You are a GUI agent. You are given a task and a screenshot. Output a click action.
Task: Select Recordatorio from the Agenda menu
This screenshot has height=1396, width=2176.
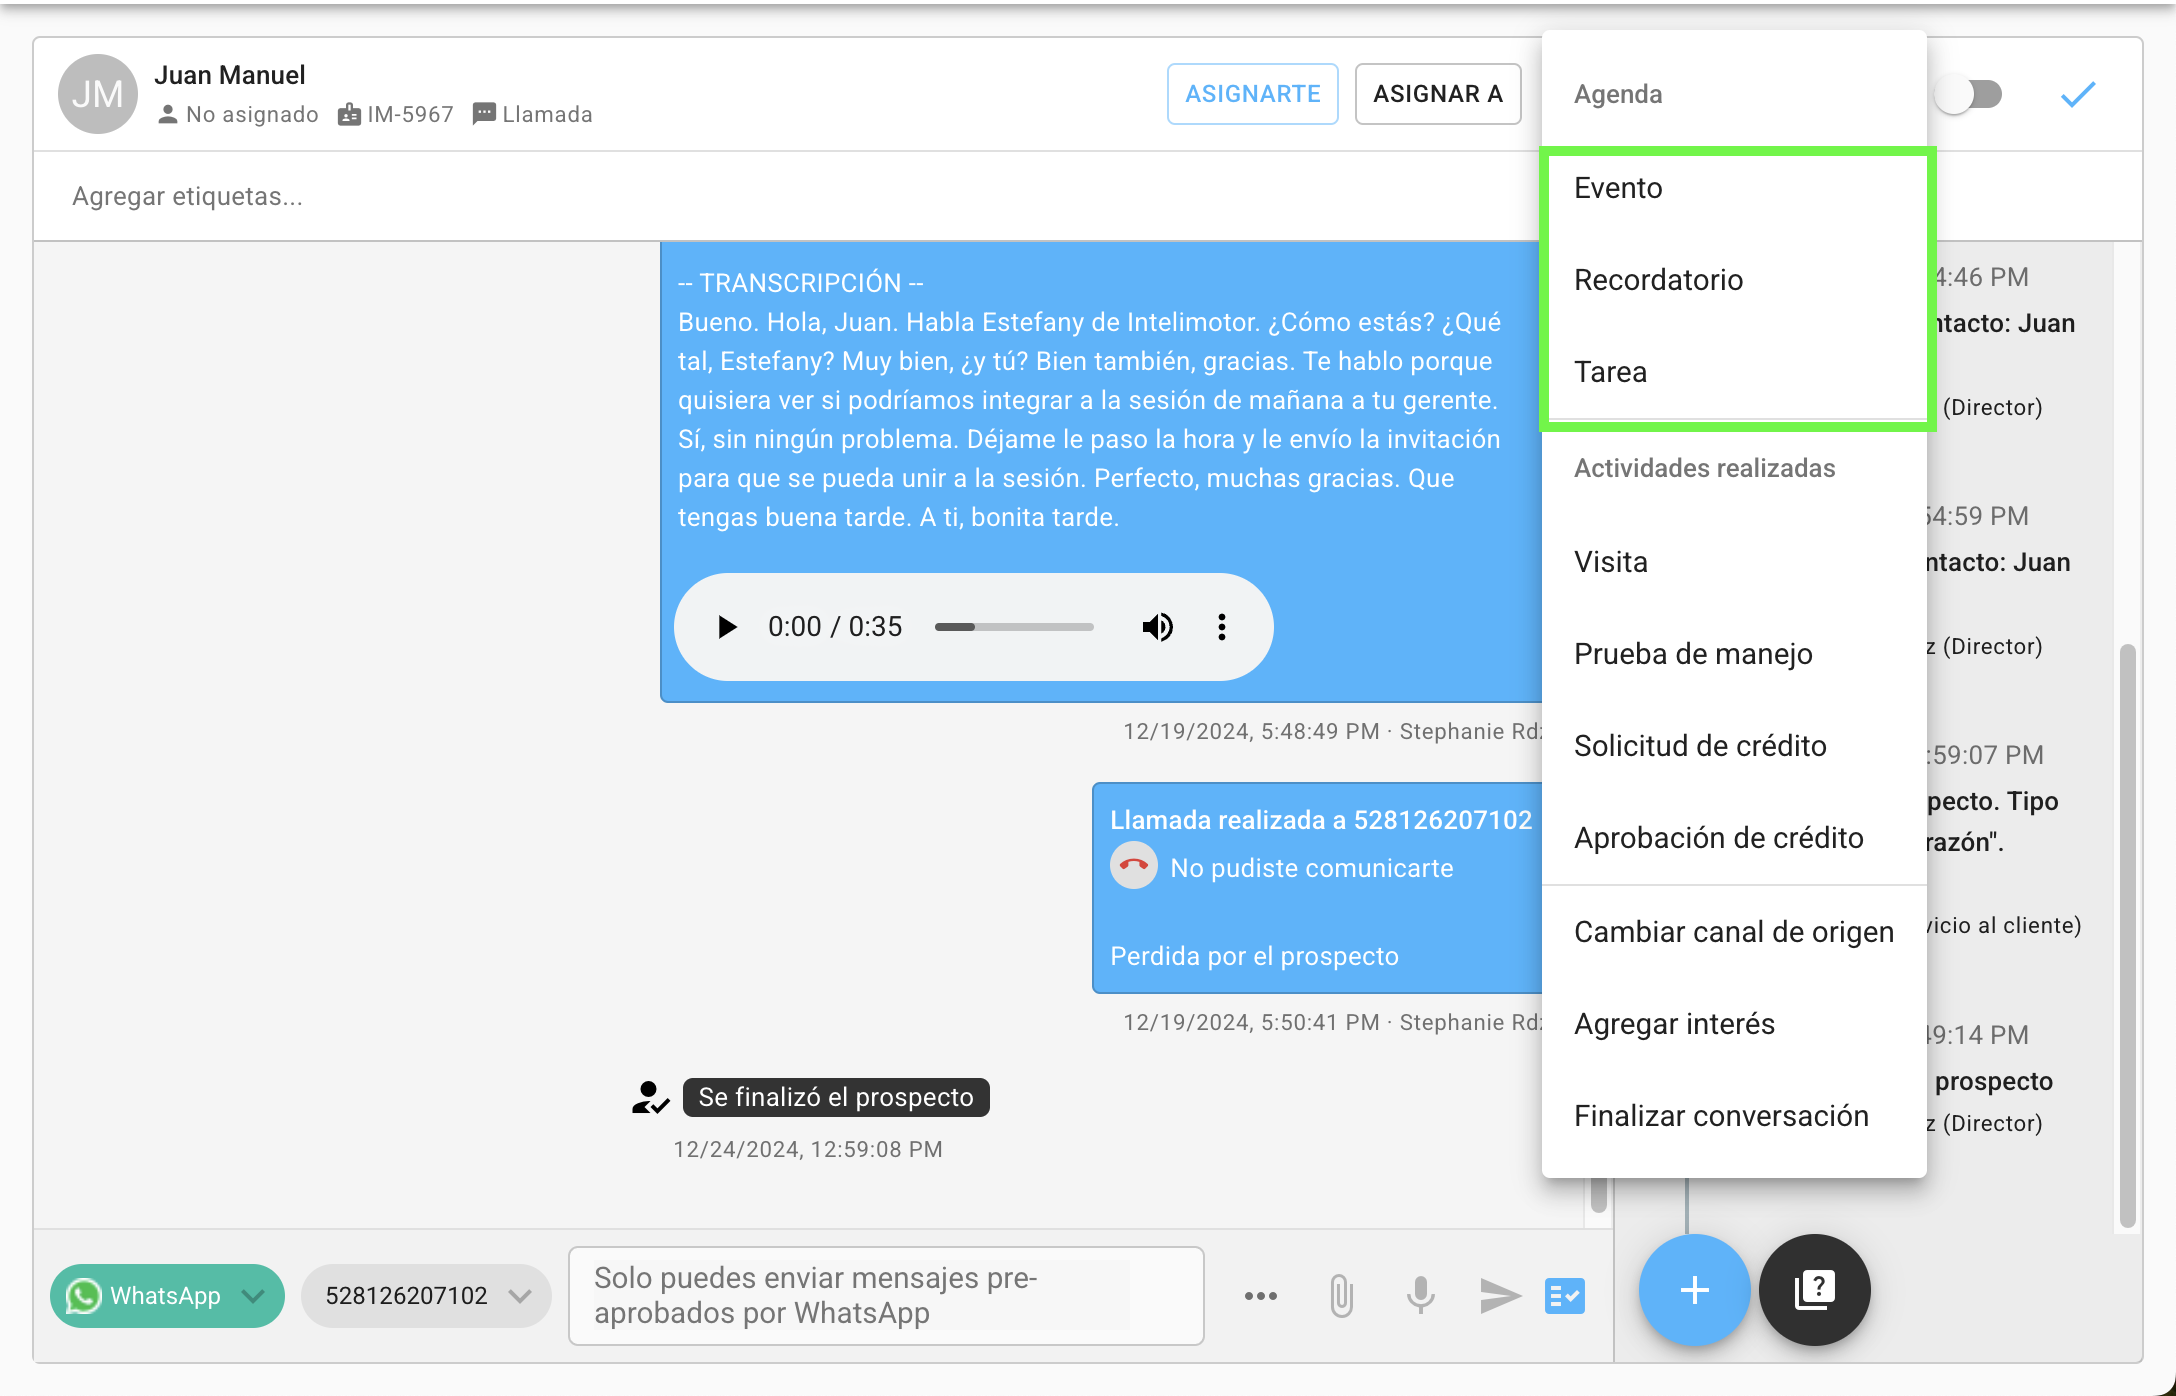click(1658, 280)
